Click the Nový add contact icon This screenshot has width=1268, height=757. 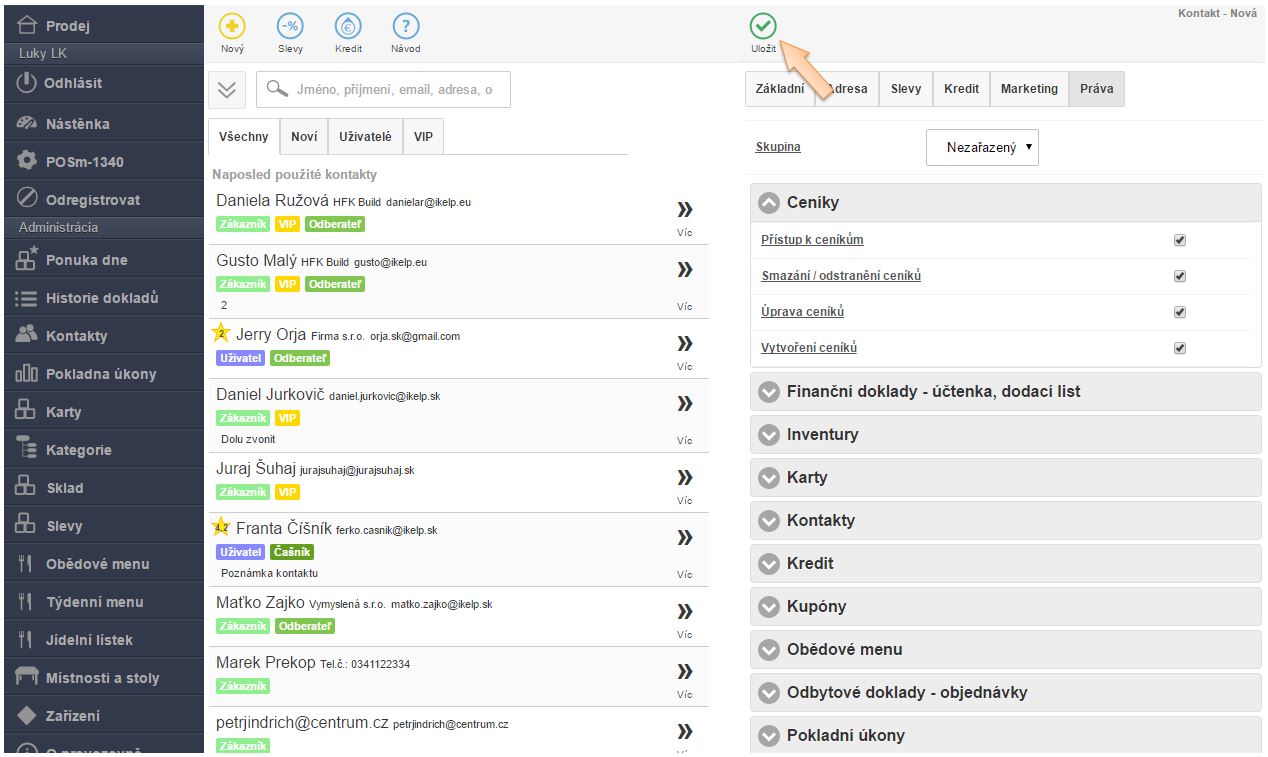pyautogui.click(x=232, y=28)
